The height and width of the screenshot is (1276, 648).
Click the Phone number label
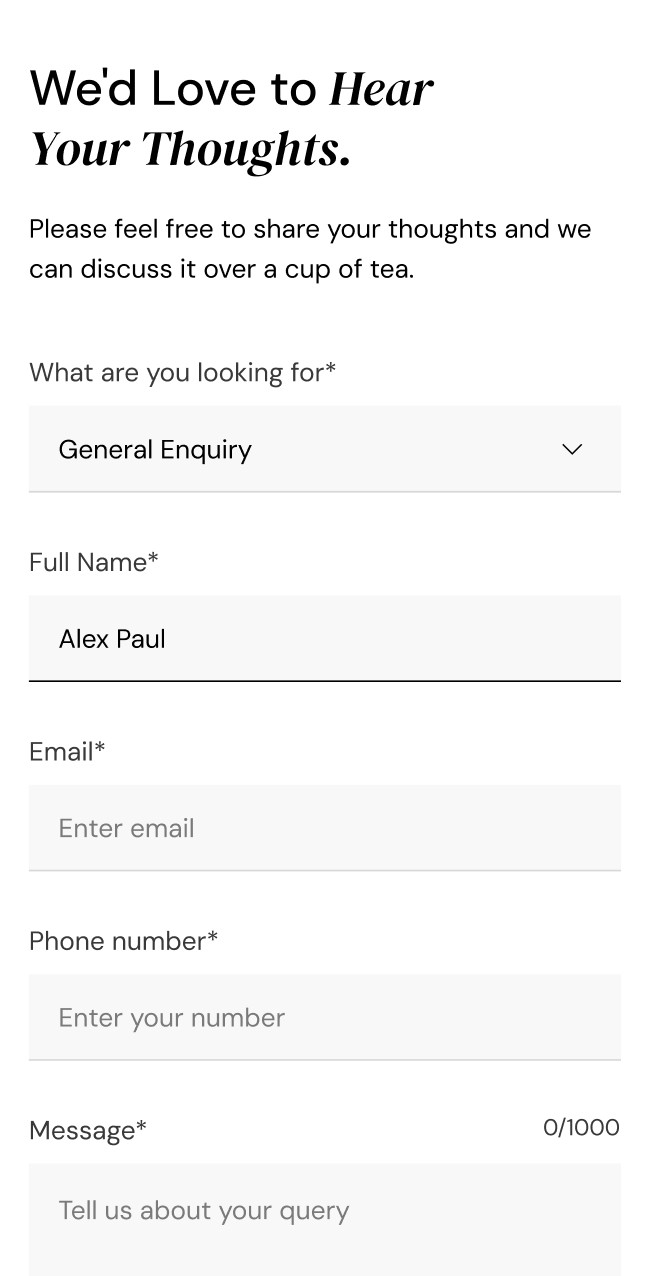point(123,941)
